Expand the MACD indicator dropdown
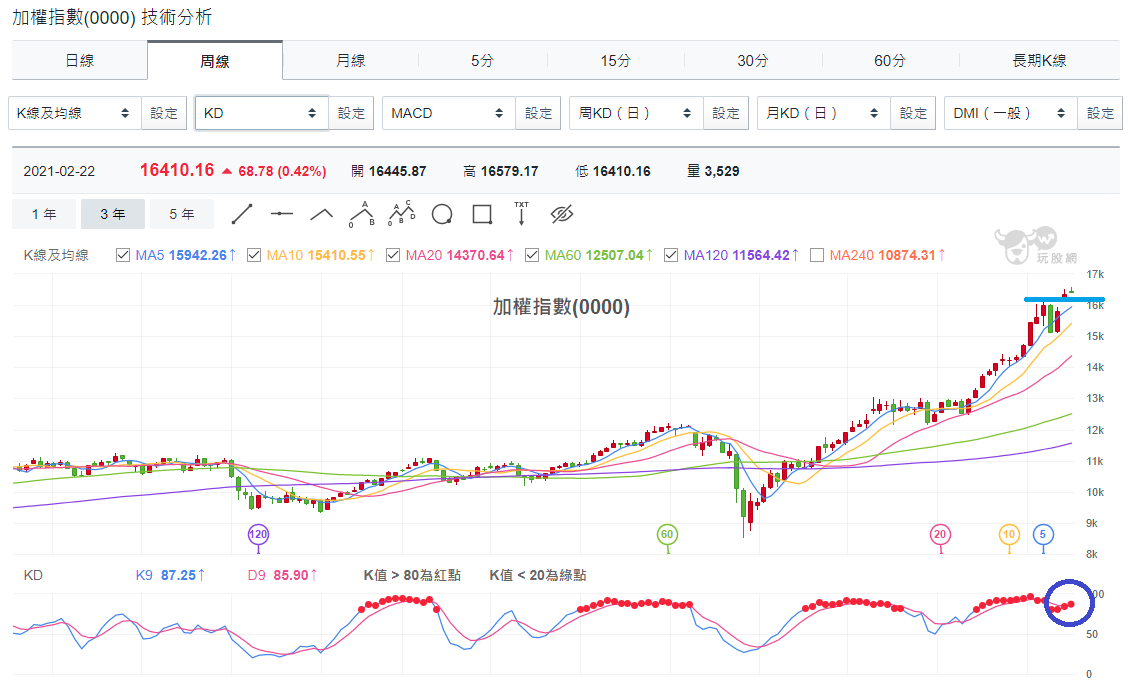This screenshot has height=685, width=1128. (x=449, y=113)
